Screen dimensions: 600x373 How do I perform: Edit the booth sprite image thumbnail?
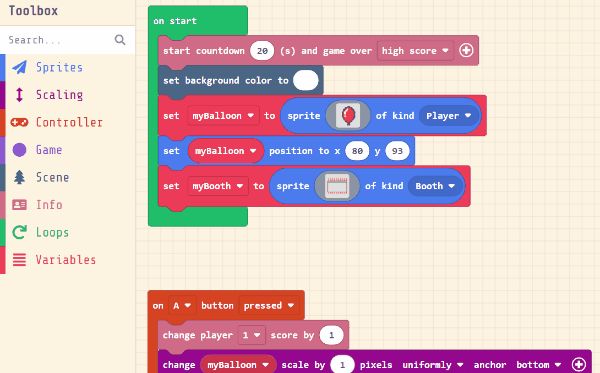tap(337, 186)
